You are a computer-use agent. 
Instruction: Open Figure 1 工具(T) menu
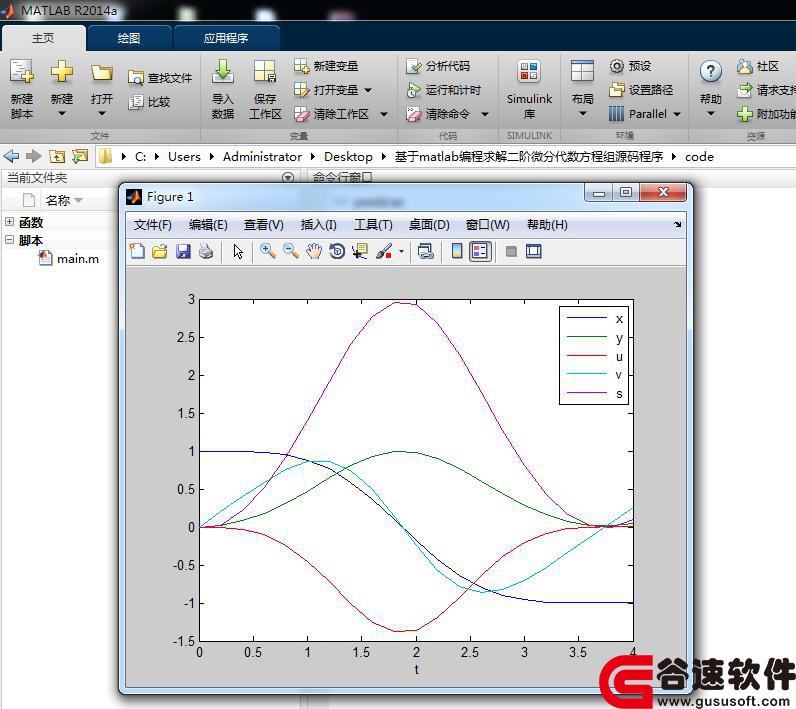click(x=373, y=224)
